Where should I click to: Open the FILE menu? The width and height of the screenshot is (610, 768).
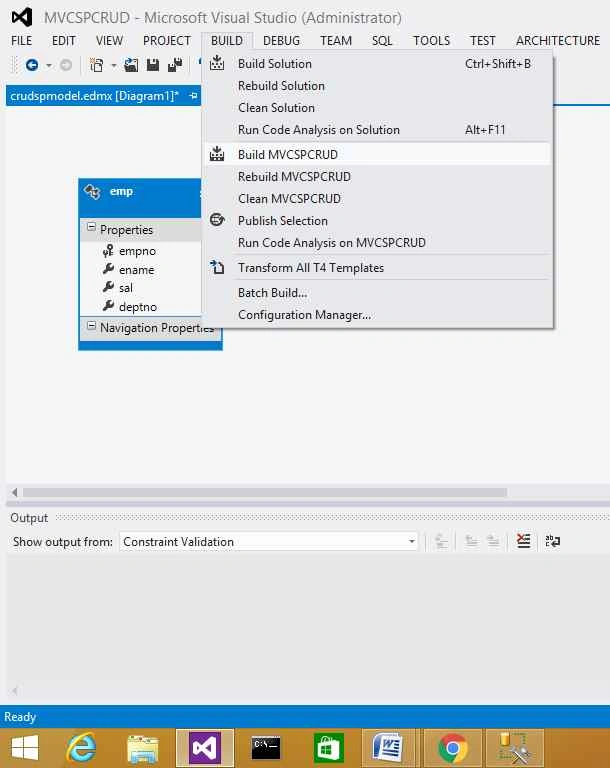pos(22,41)
